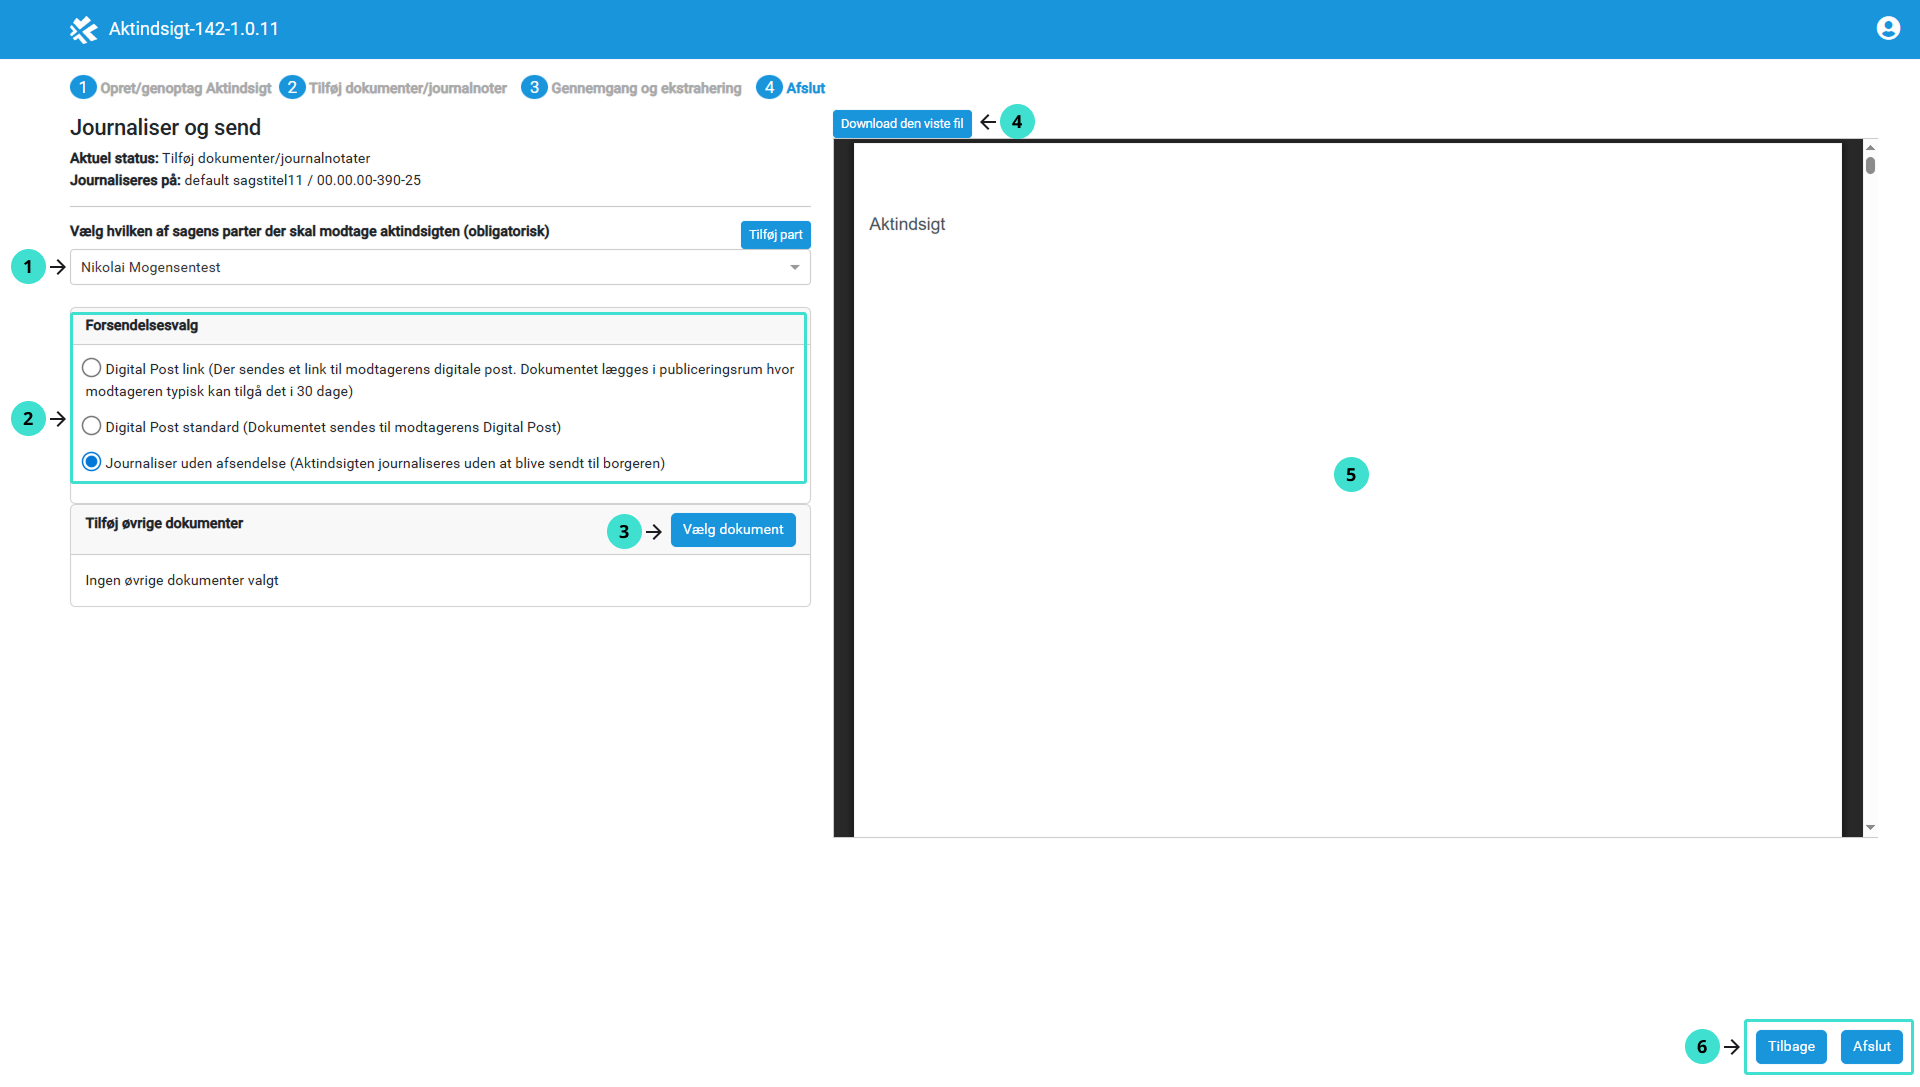1920x1087 pixels.
Task: Click scroll down arrow in document preview
Action: pos(1870,828)
